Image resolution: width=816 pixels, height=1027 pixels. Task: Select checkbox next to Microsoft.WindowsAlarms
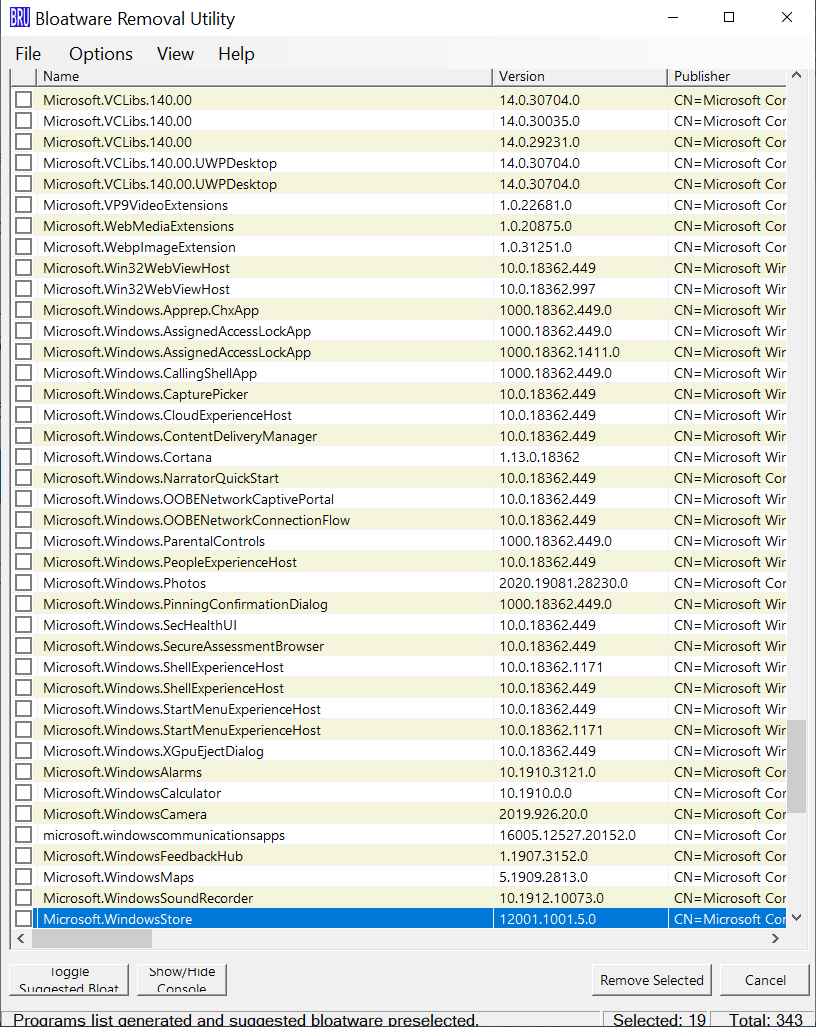pos(24,772)
